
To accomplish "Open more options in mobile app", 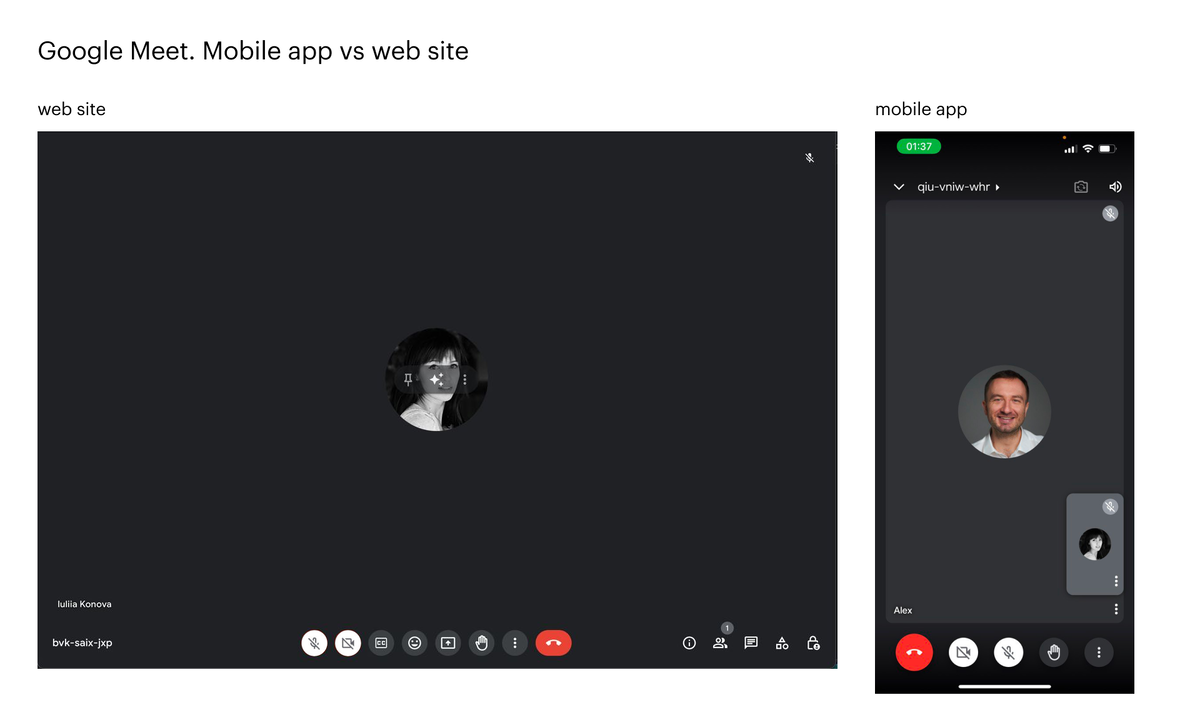I will coord(1099,652).
